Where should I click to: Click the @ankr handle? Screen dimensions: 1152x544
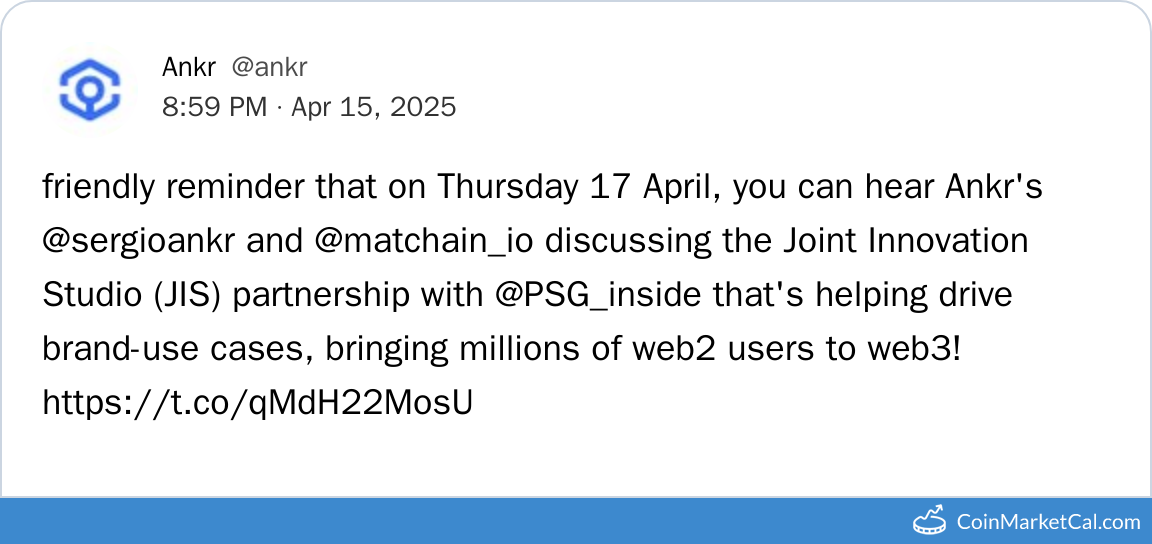point(269,67)
